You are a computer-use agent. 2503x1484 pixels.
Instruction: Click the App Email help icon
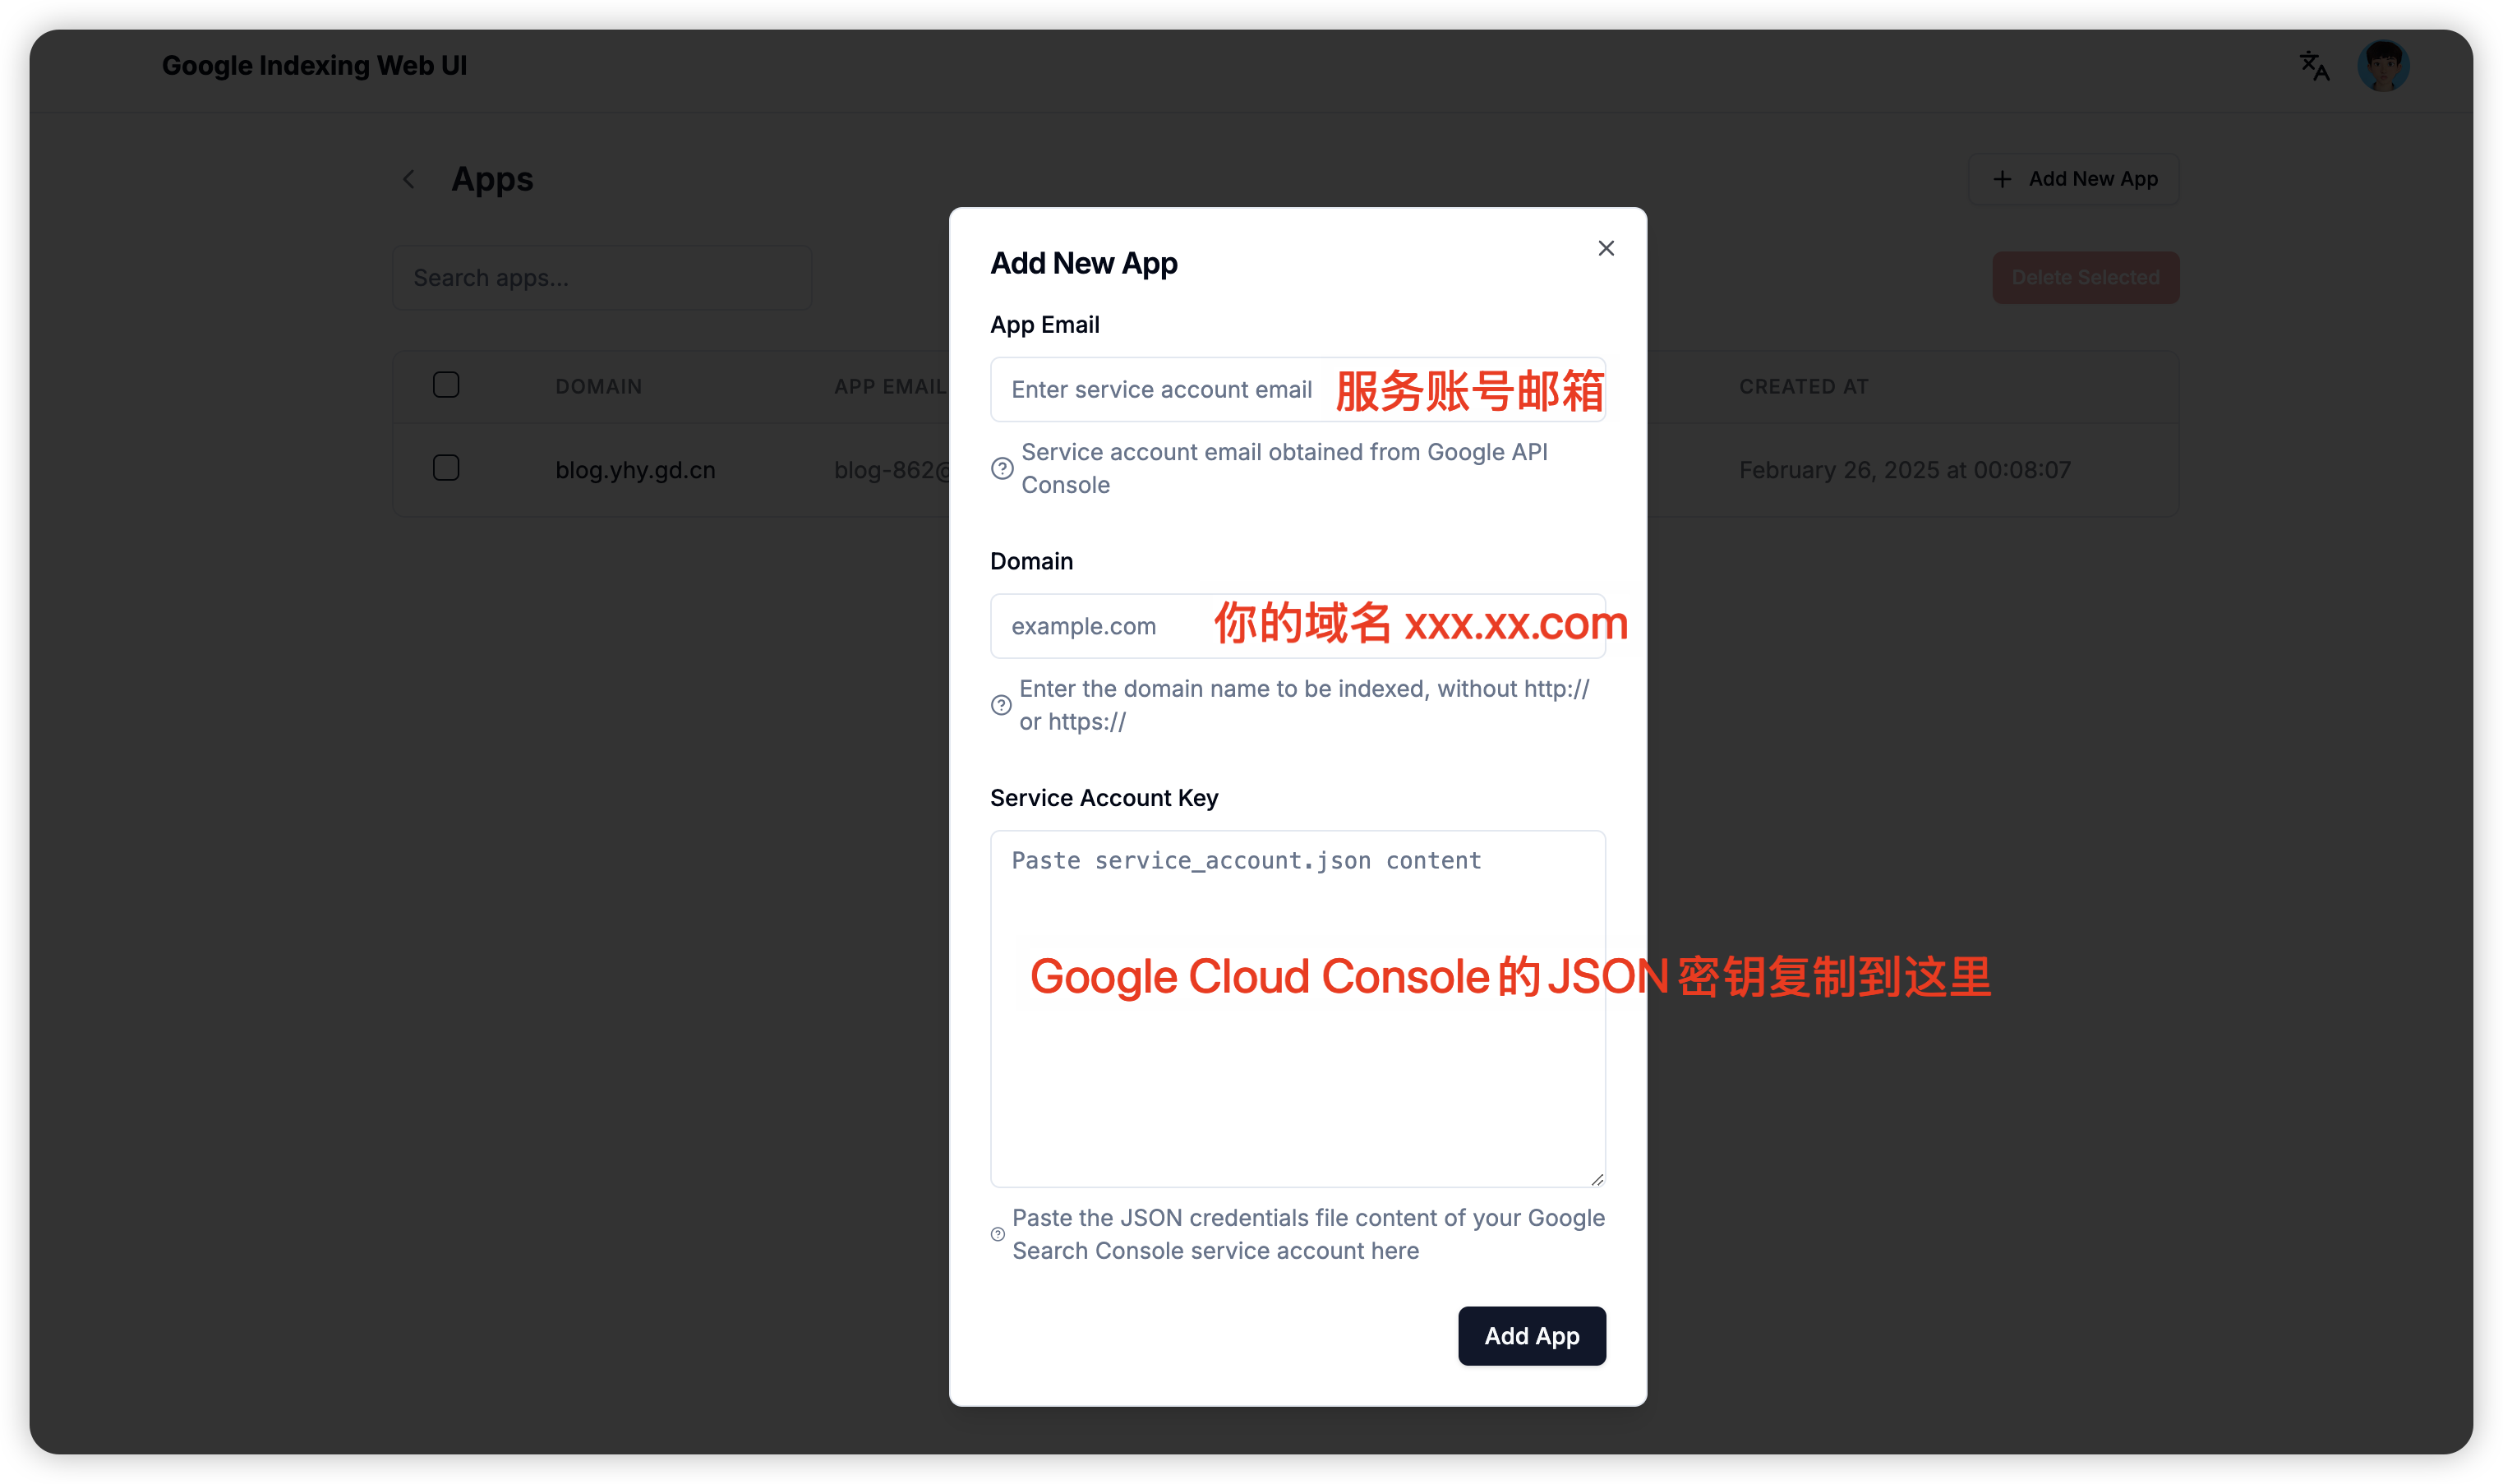click(1002, 468)
